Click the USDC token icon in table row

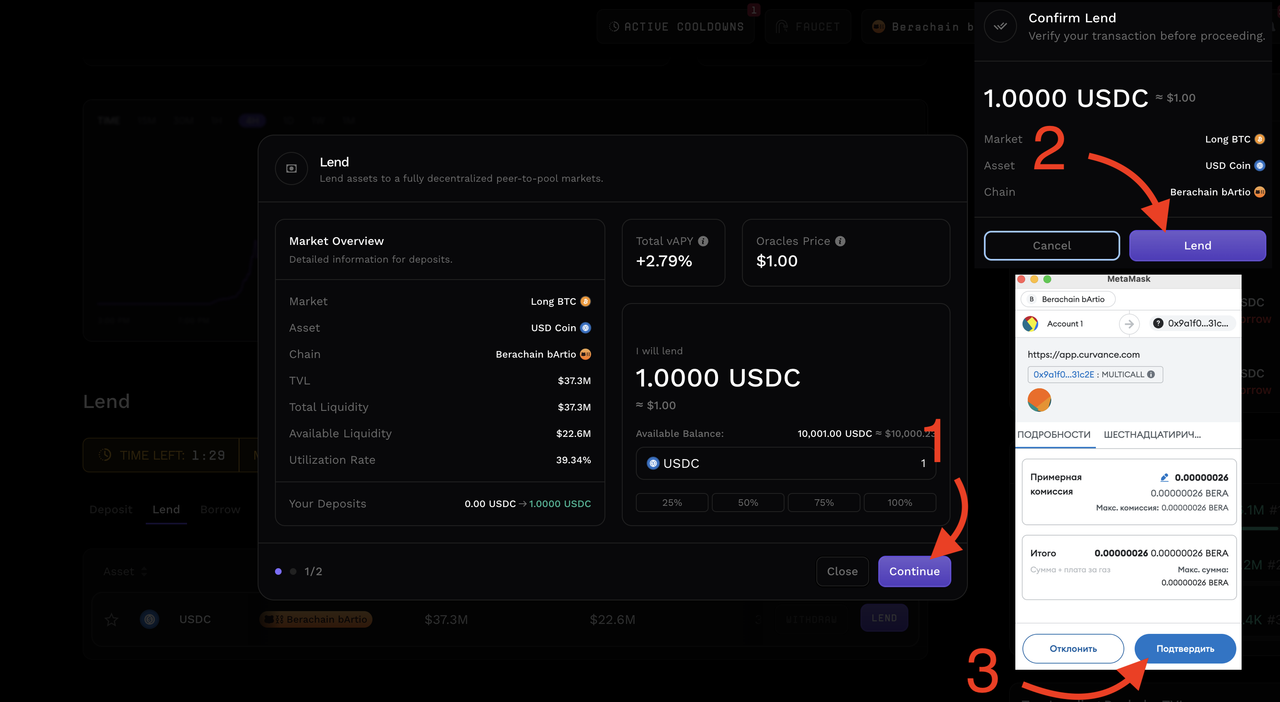pyautogui.click(x=150, y=619)
